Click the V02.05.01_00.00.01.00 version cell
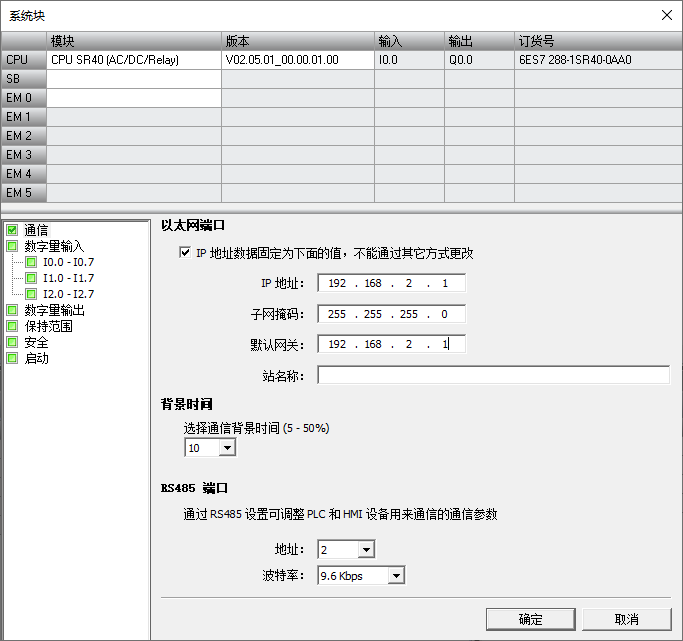 click(x=298, y=60)
